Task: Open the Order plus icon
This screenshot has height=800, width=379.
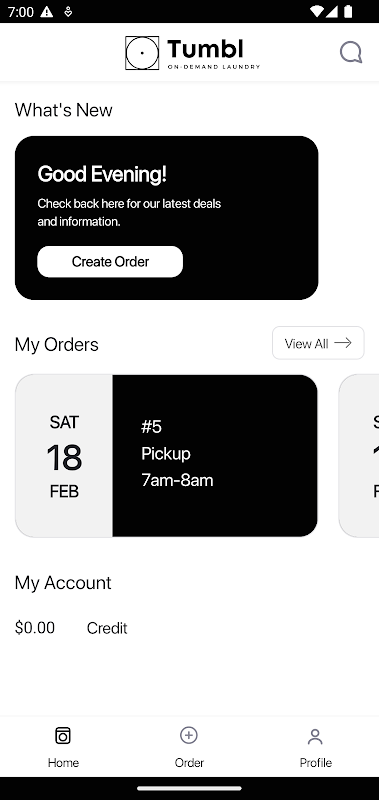Action: tap(189, 735)
